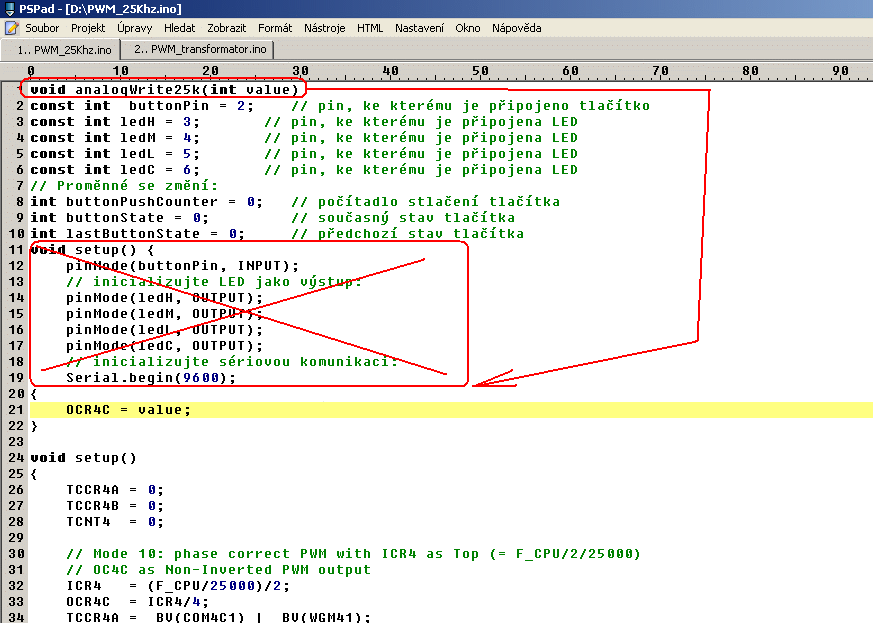Image resolution: width=873 pixels, height=623 pixels.
Task: Open the Okno menu
Action: (468, 28)
